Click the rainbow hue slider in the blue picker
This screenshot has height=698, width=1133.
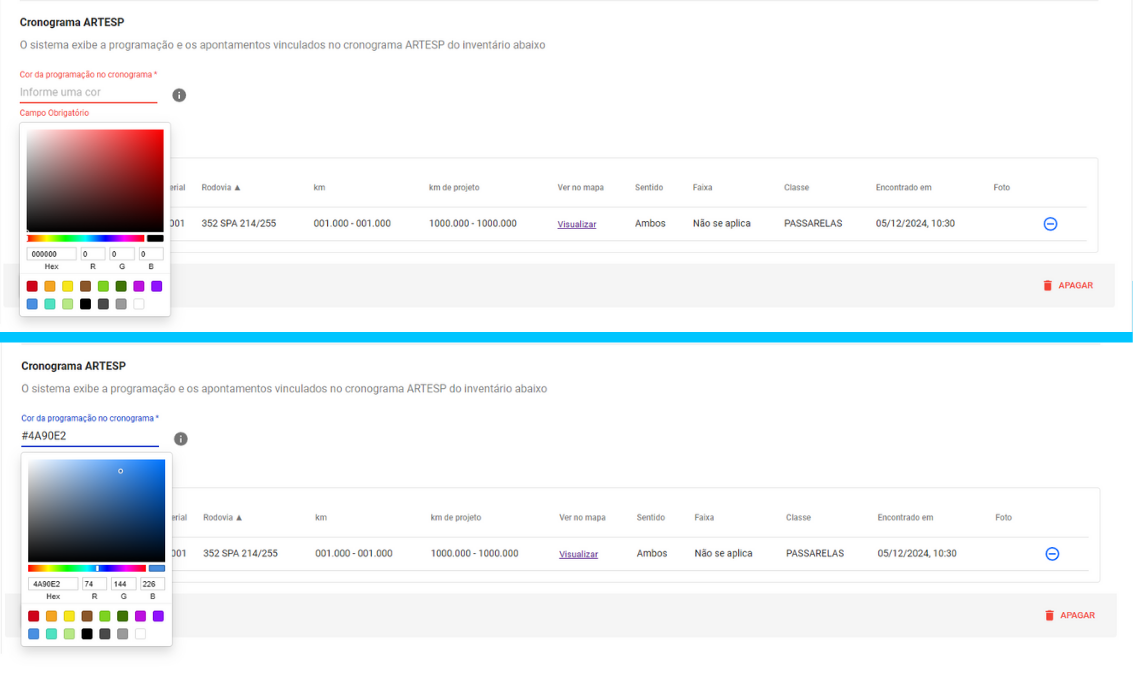point(87,568)
